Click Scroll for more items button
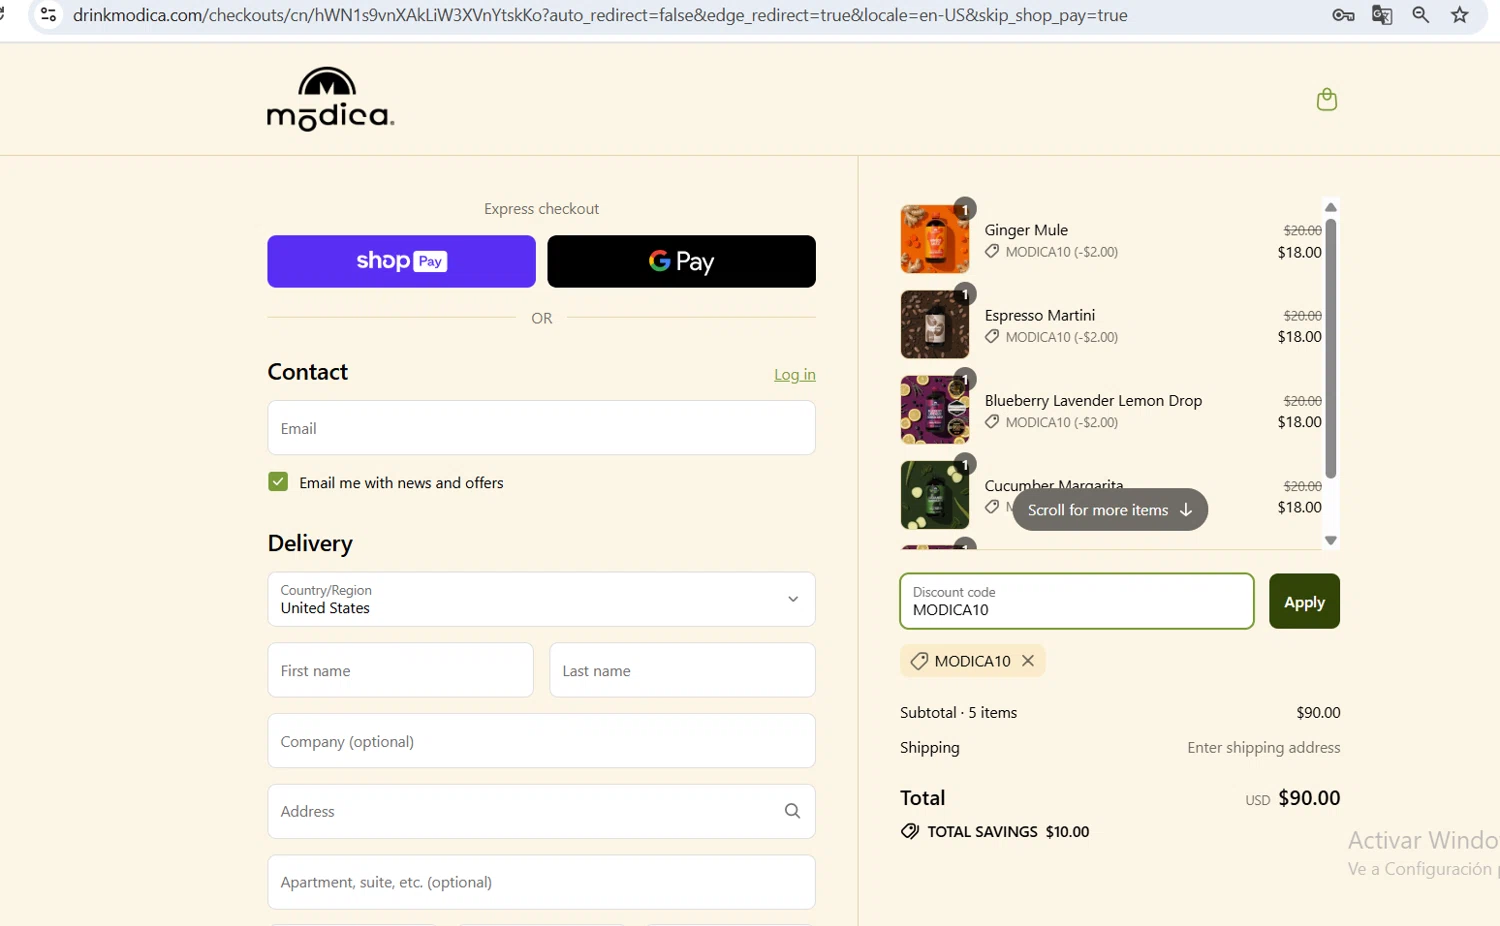This screenshot has height=926, width=1500. [1110, 510]
